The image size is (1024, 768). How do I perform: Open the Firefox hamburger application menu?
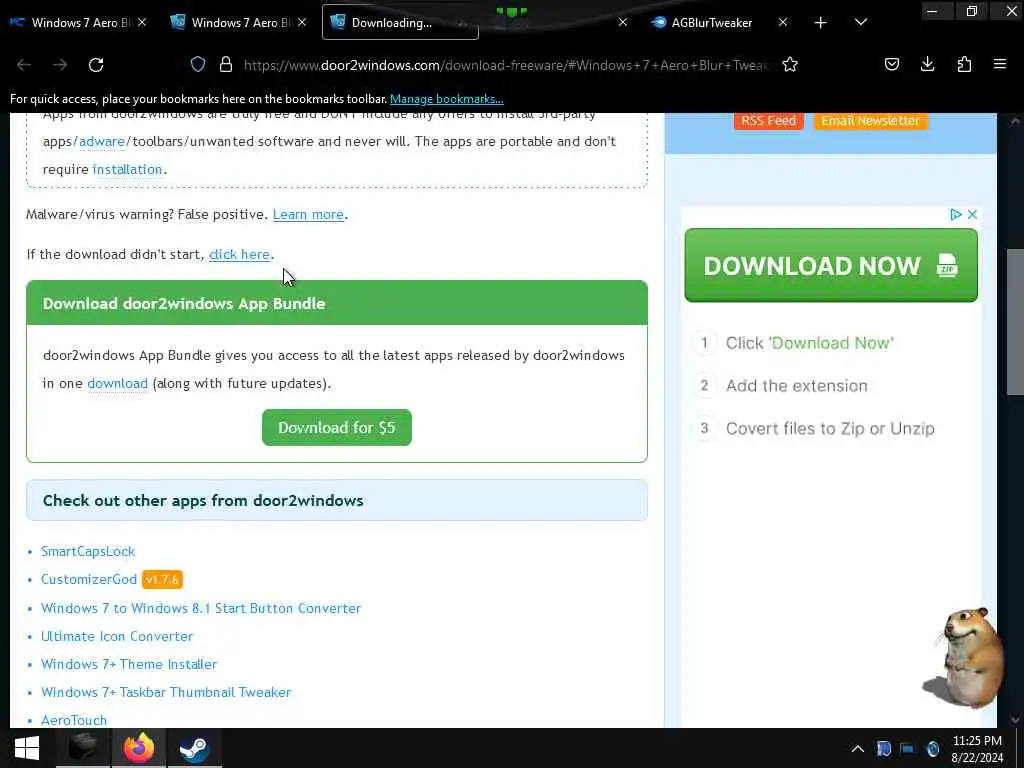1000,64
